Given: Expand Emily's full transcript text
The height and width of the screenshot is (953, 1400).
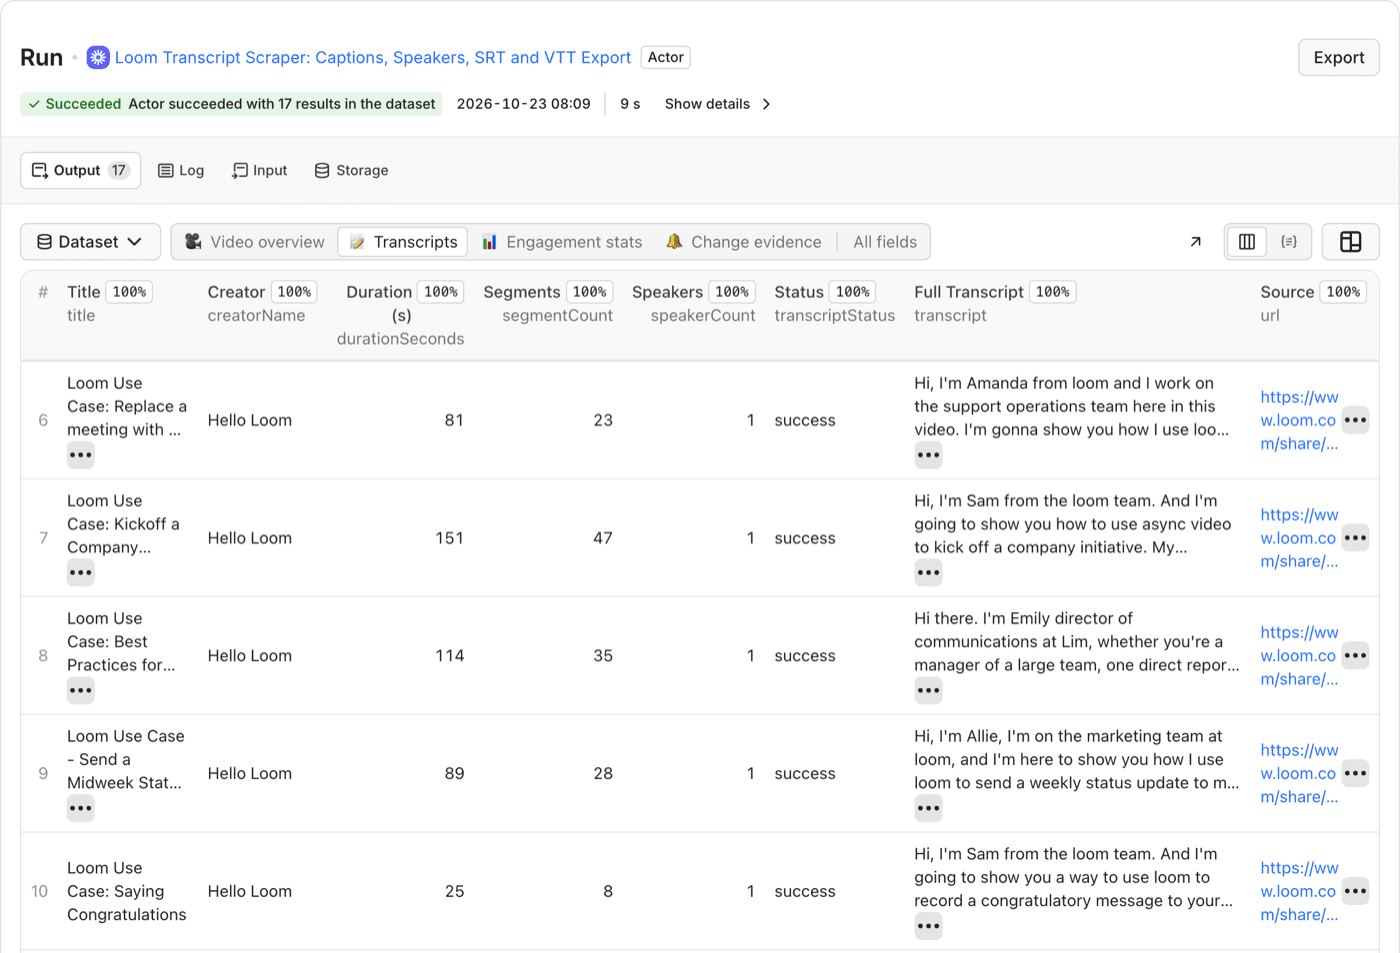Looking at the screenshot, I should click(x=928, y=691).
